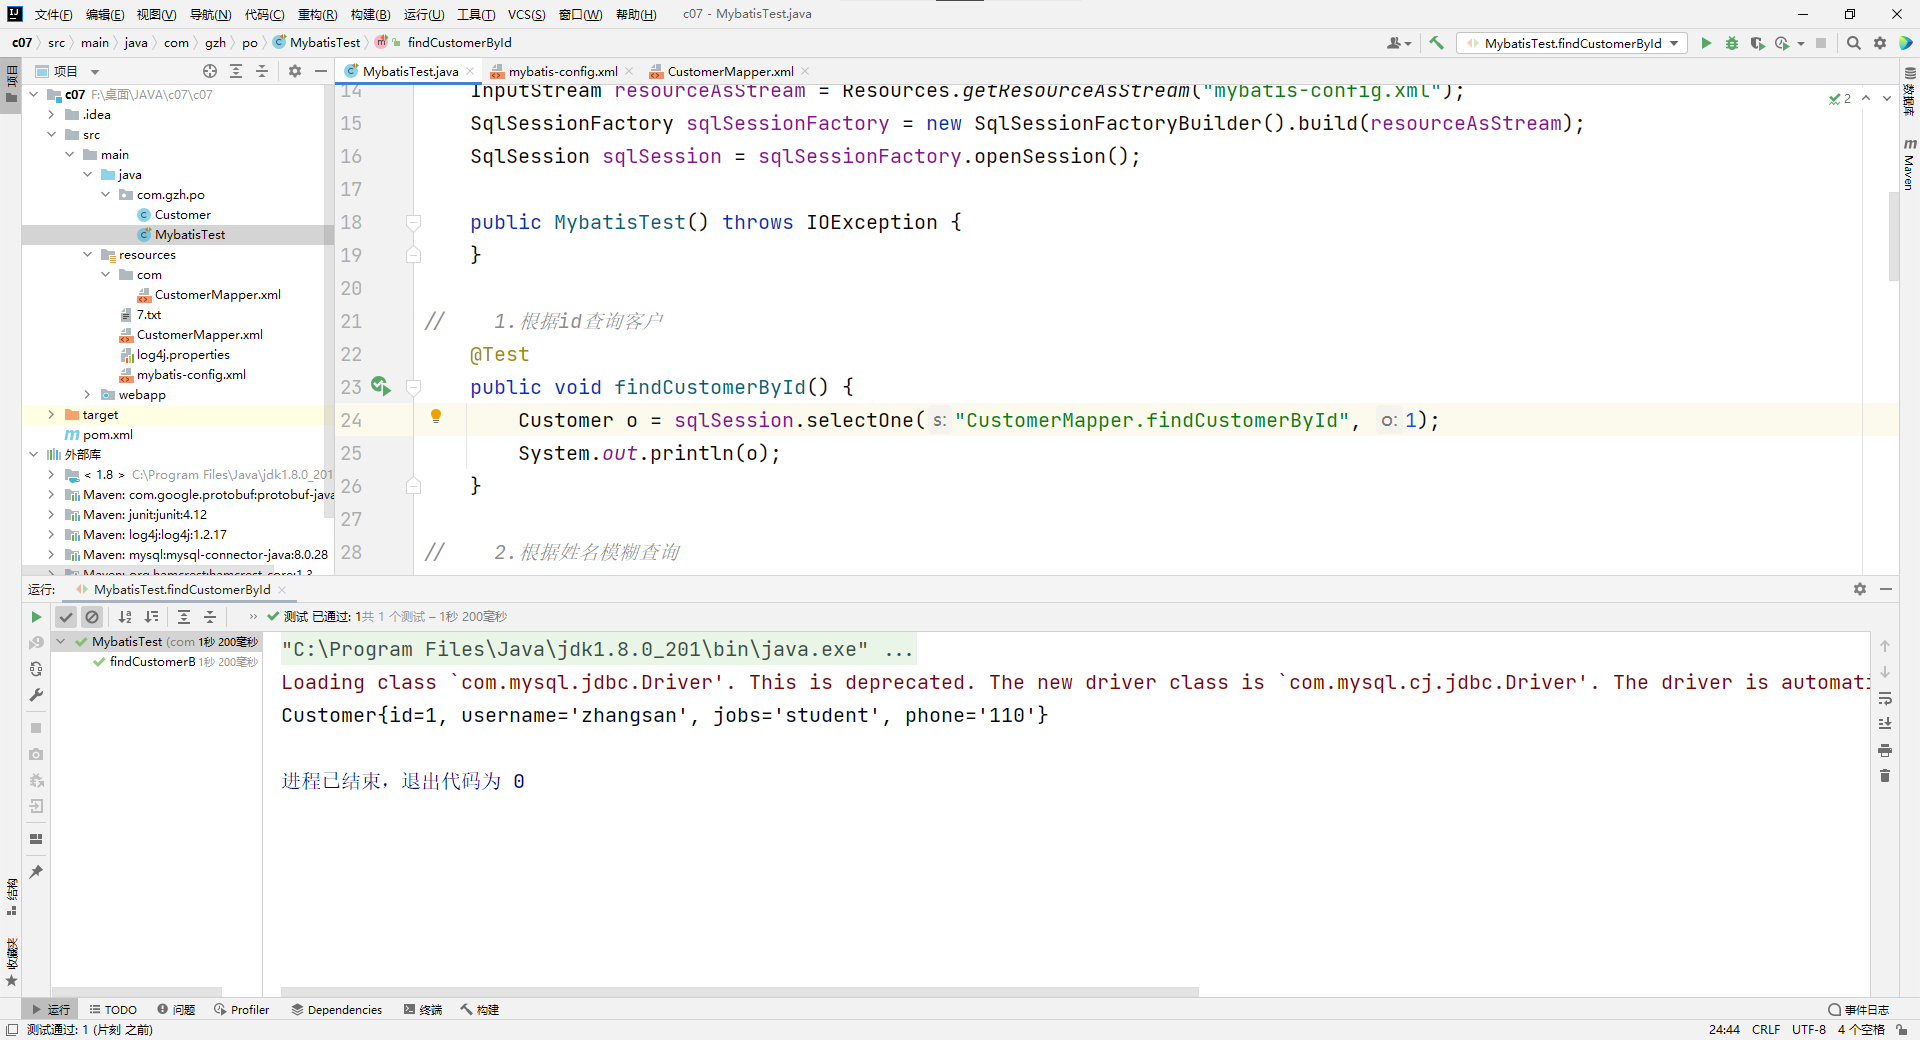This screenshot has width=1920, height=1040.
Task: Open run configuration dropdown
Action: [x=1572, y=43]
